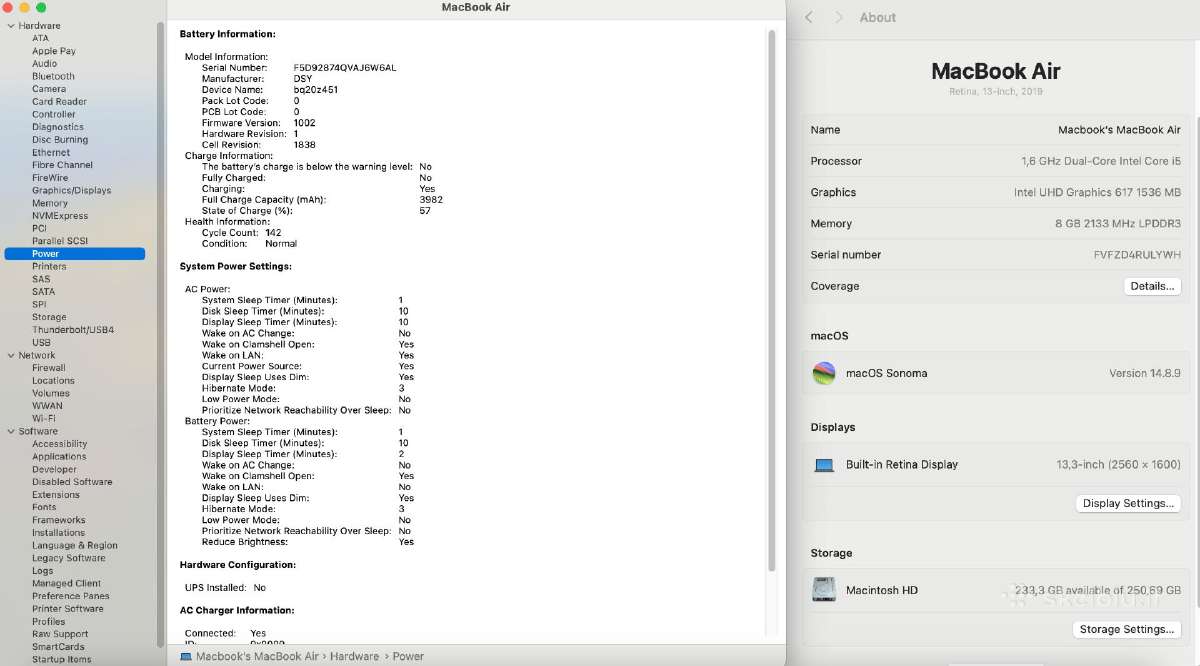Select Camera in the sidebar
The image size is (1200, 666).
tap(49, 89)
